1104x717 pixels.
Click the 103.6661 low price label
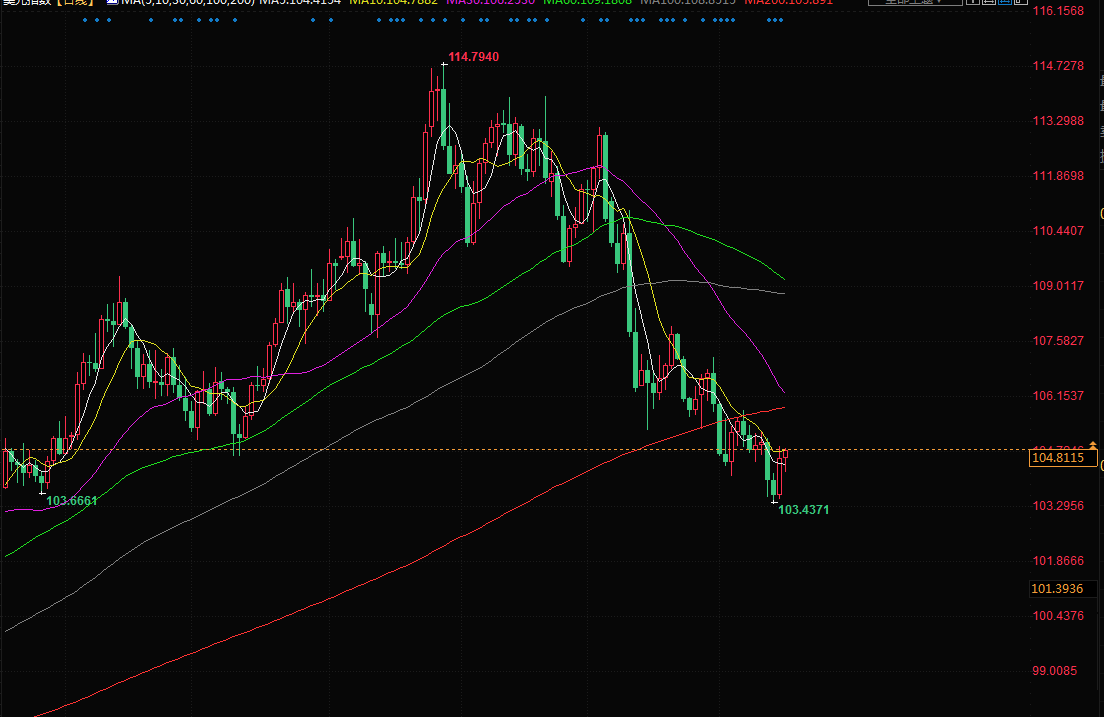pyautogui.click(x=72, y=500)
